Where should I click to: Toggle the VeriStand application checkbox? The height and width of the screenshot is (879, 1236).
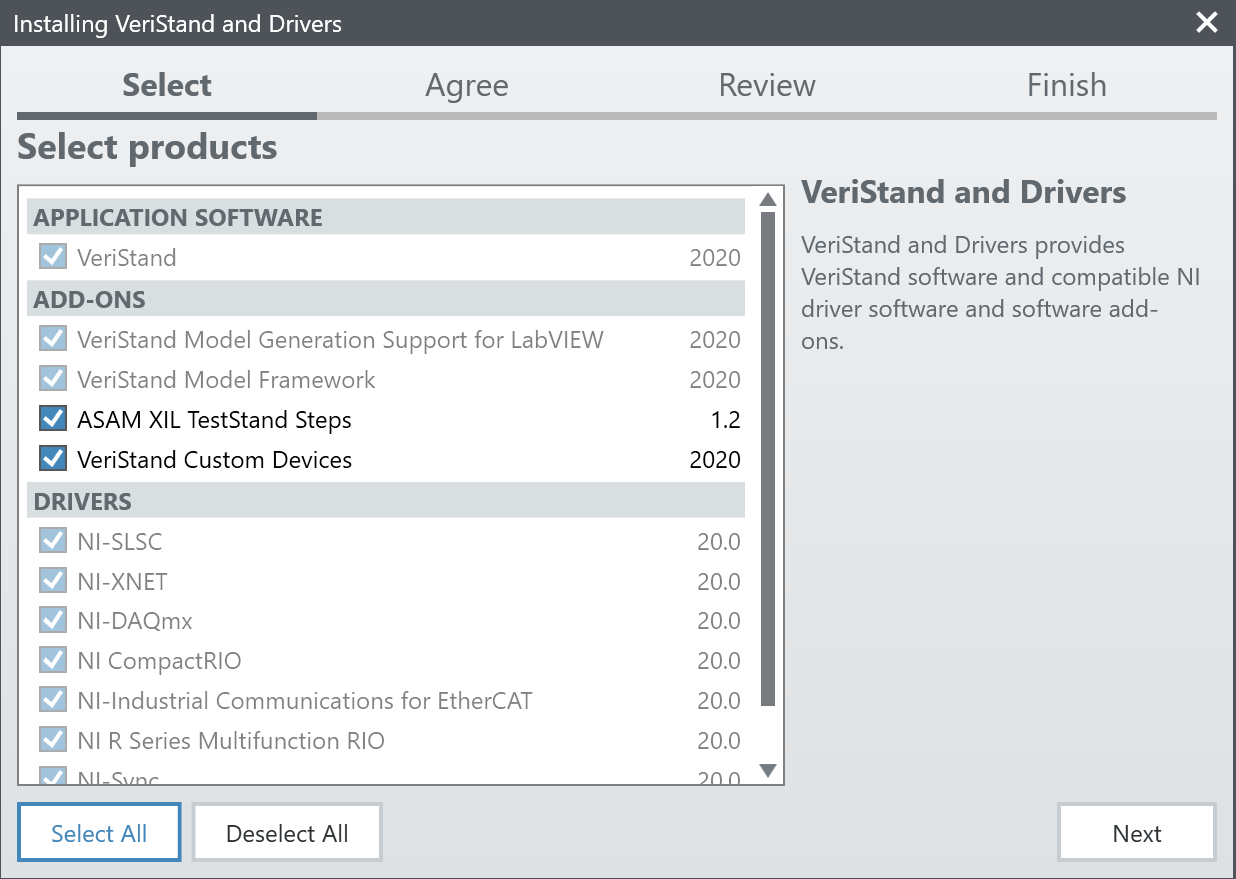(x=53, y=257)
